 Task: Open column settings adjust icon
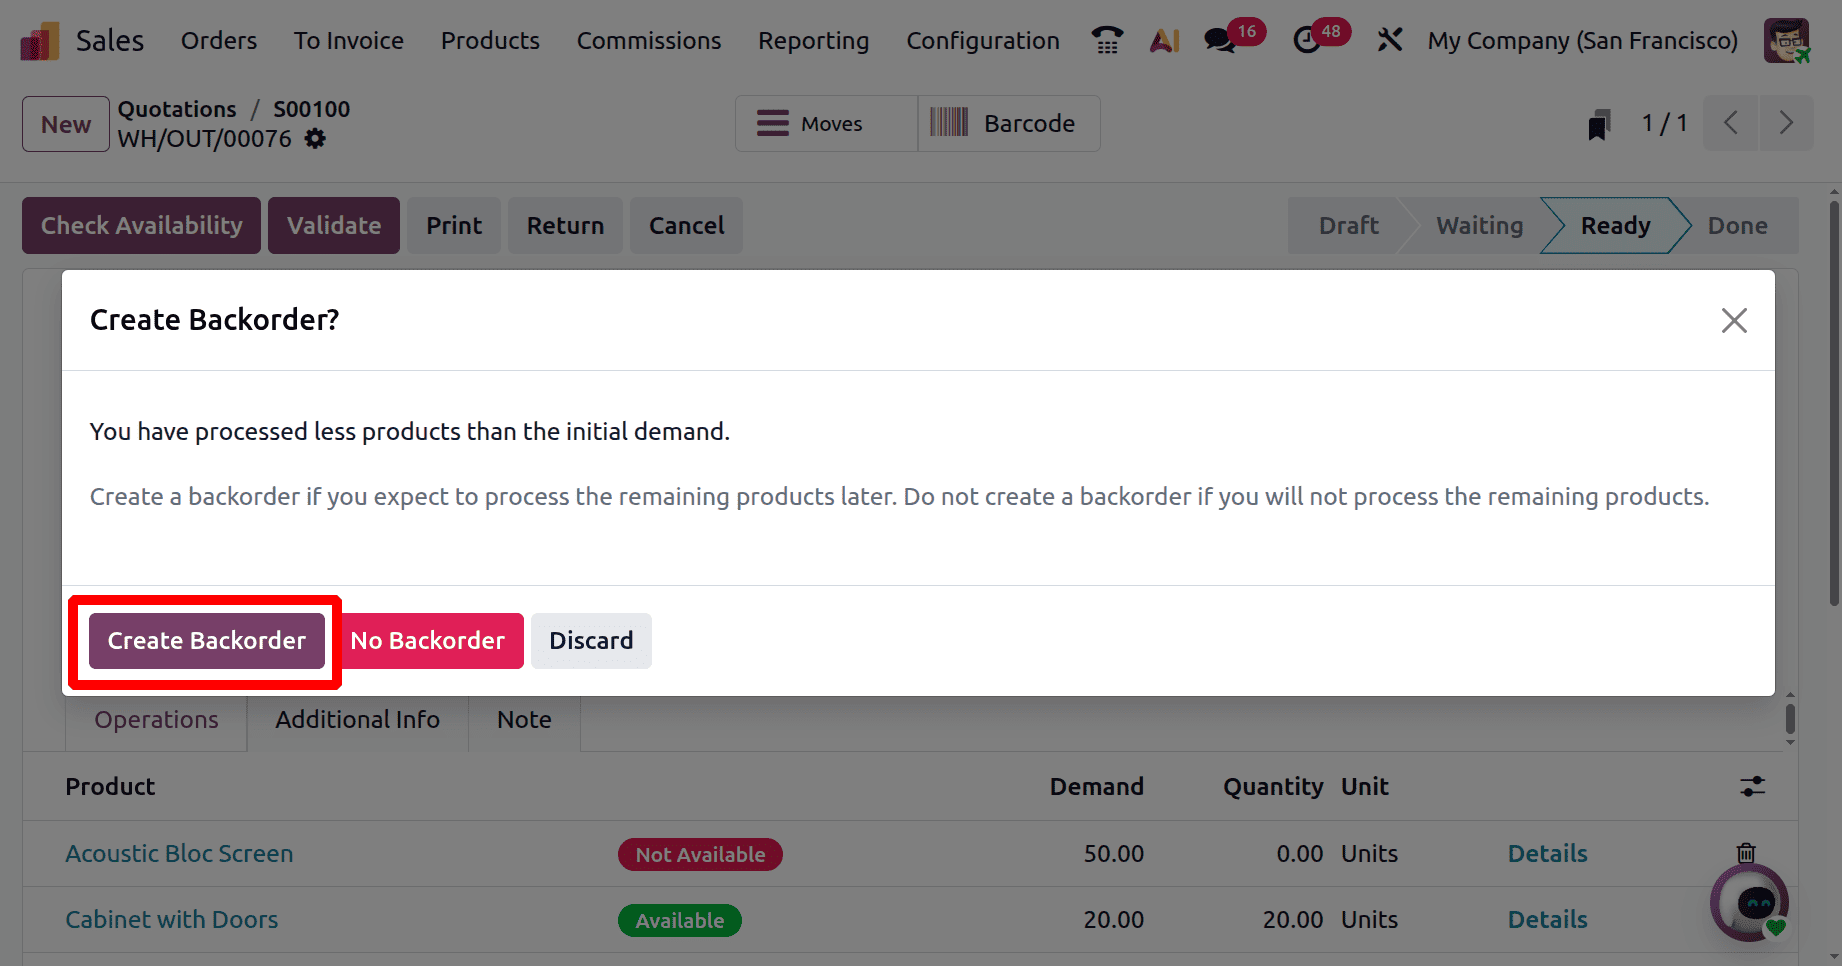[x=1752, y=787]
